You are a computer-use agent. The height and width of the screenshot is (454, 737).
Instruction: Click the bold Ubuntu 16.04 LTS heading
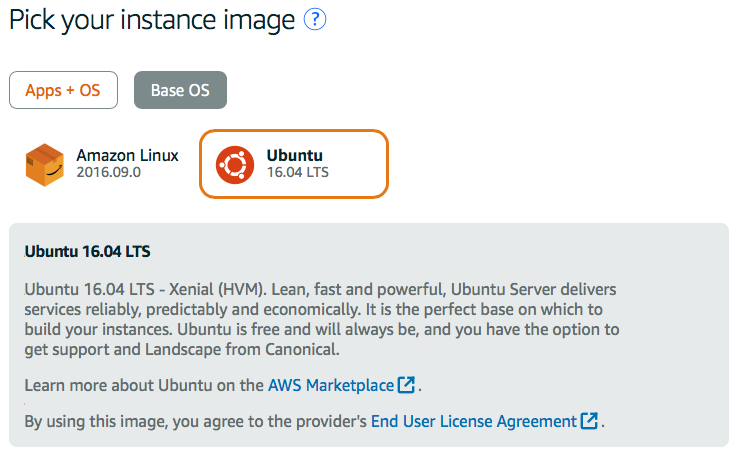87,250
